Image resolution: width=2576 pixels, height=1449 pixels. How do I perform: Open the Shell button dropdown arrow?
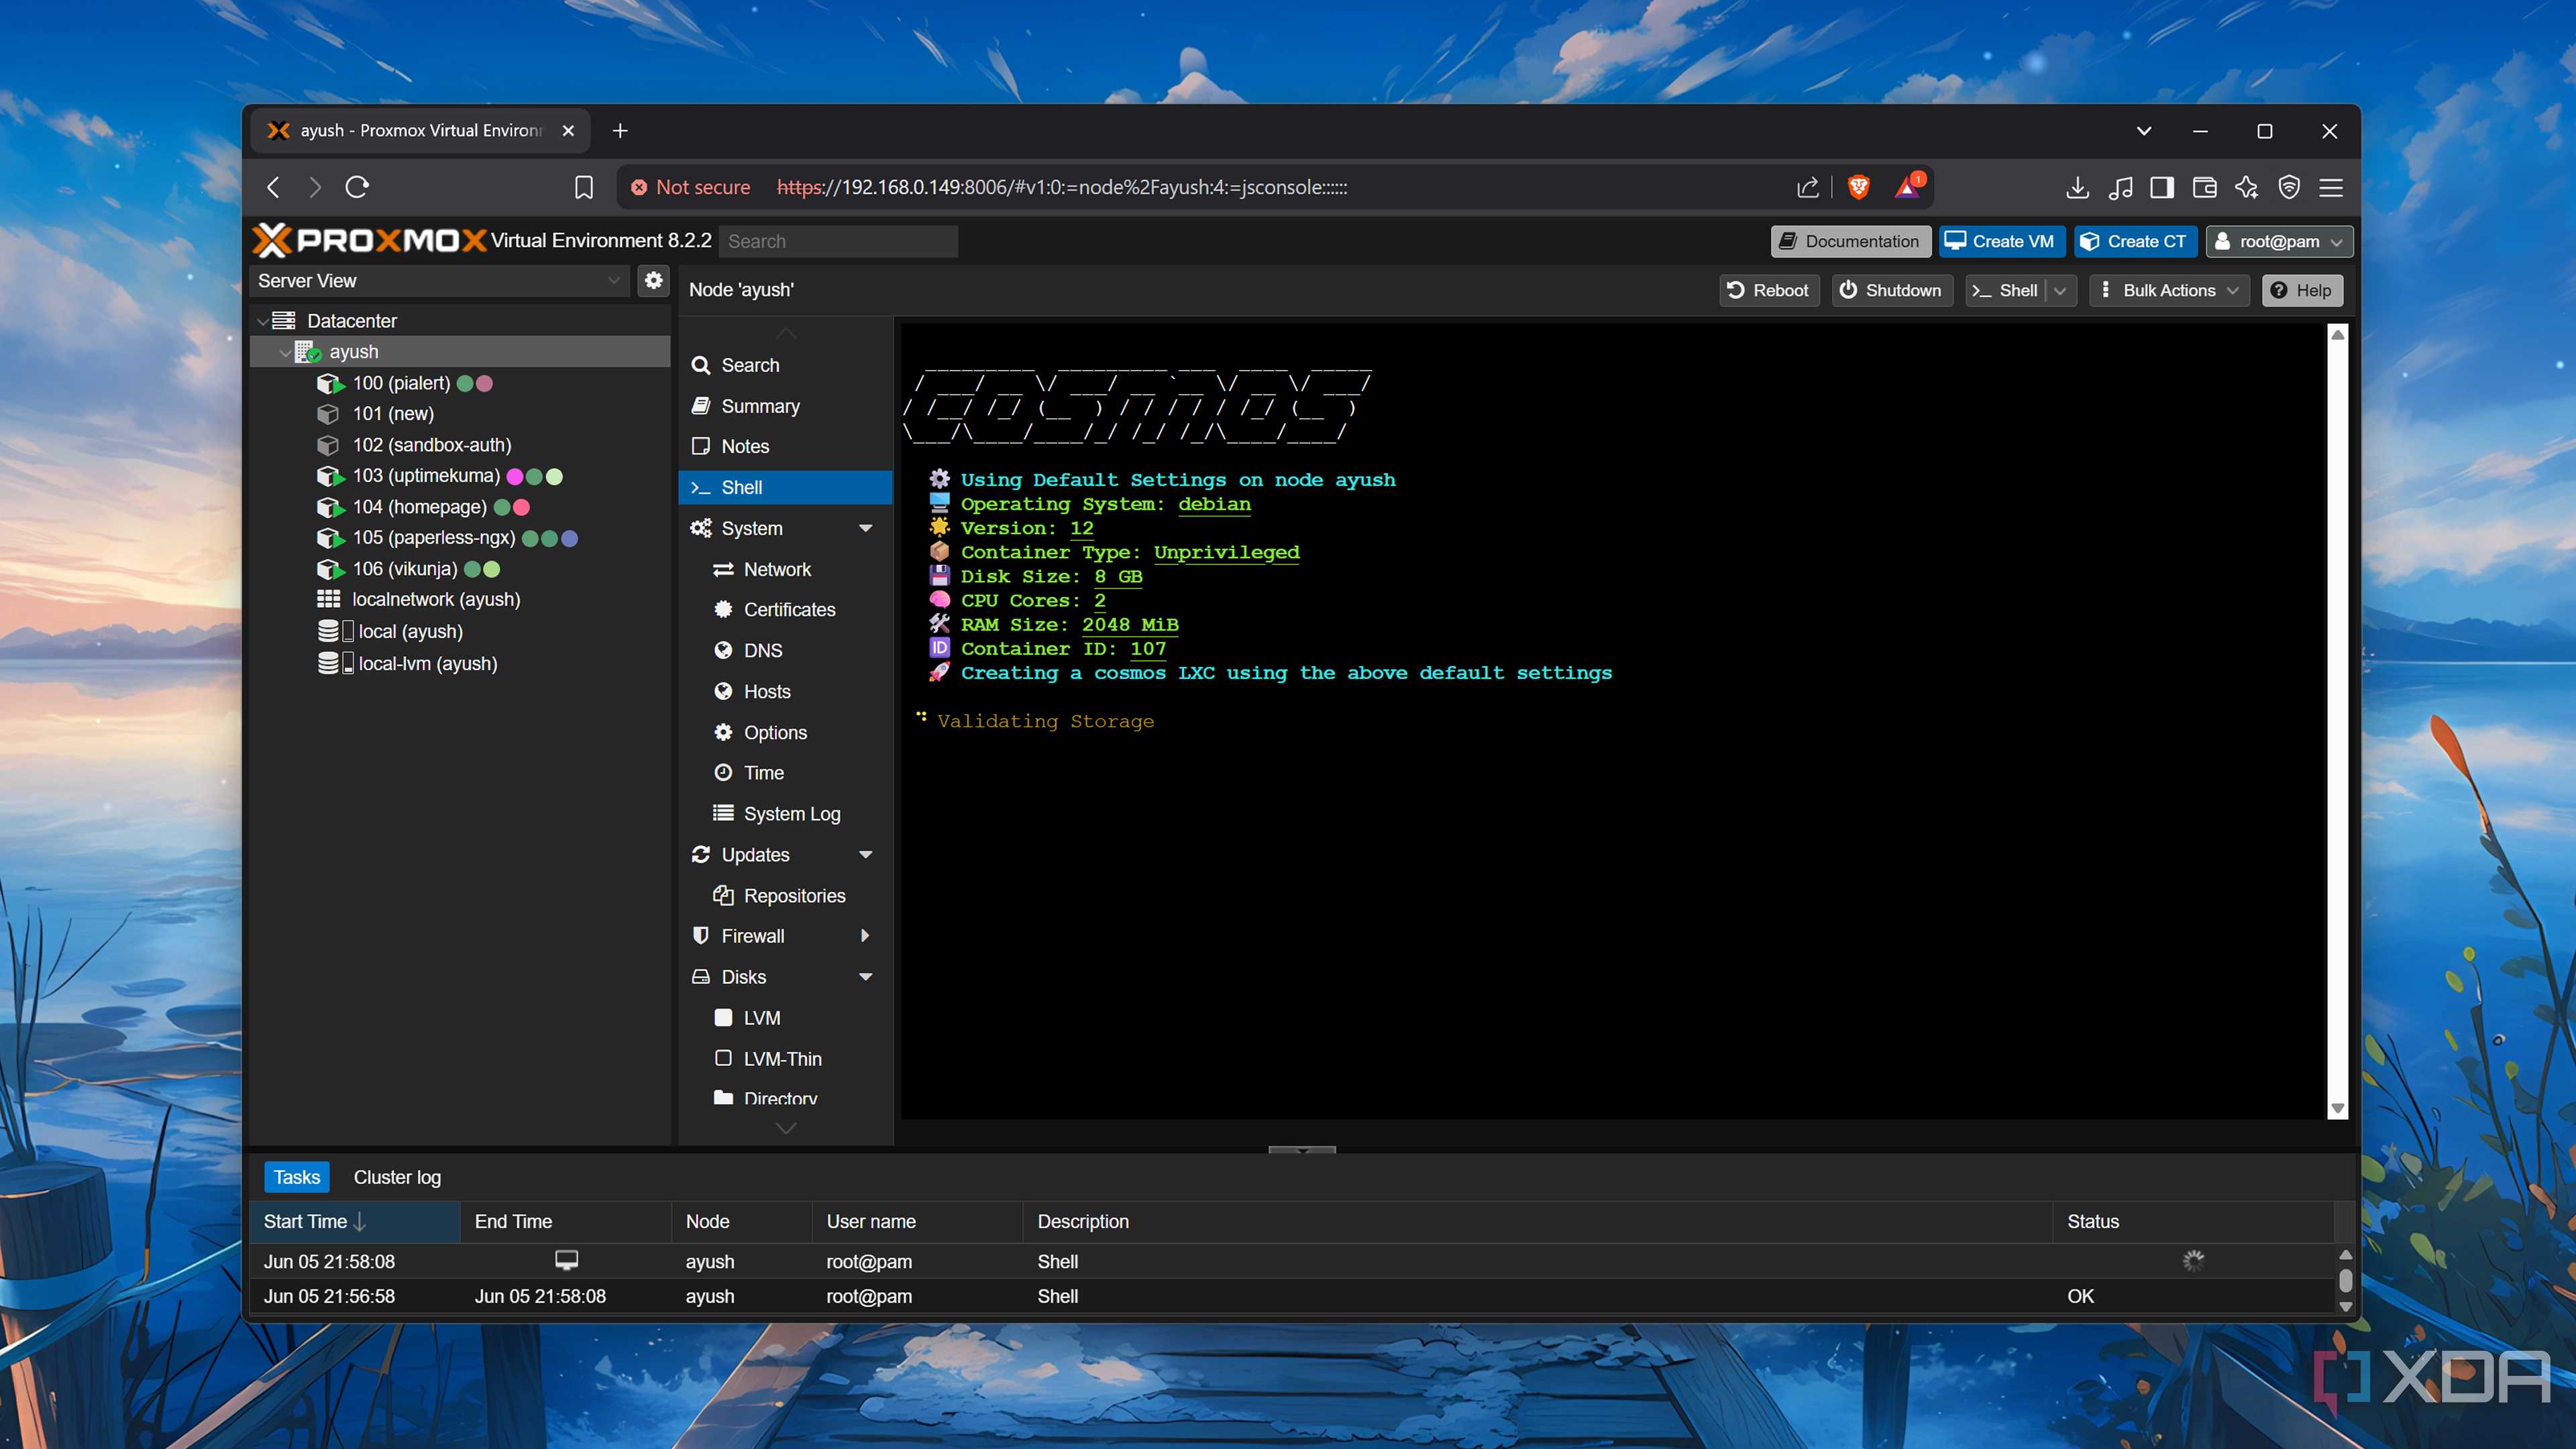pos(2060,290)
